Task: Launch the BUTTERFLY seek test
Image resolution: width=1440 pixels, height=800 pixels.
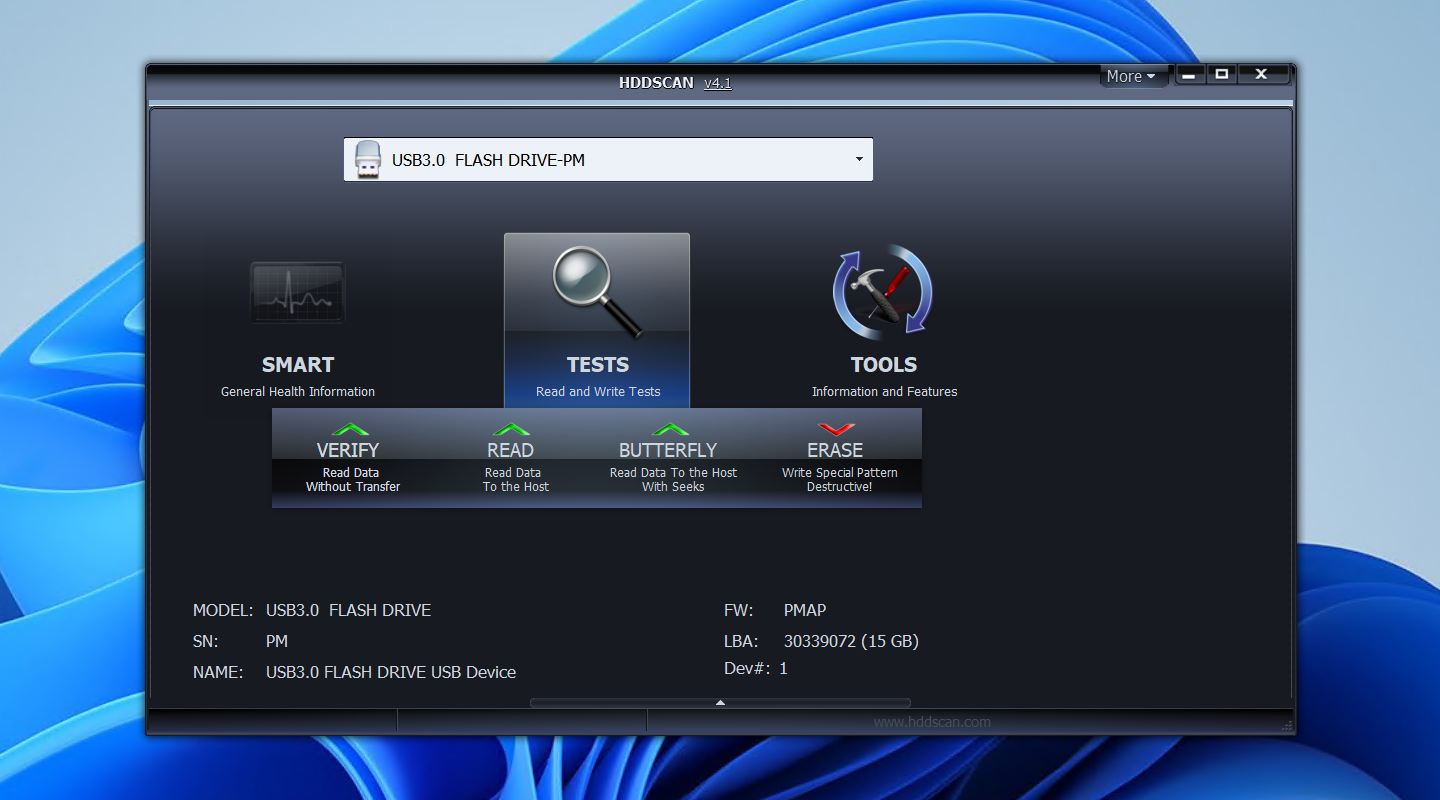Action: (668, 450)
